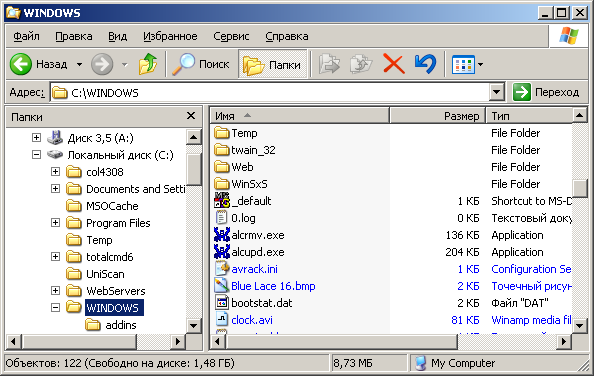Click the 204 КБ size of alcupd.exe
Image resolution: width=594 pixels, height=376 pixels.
462,252
